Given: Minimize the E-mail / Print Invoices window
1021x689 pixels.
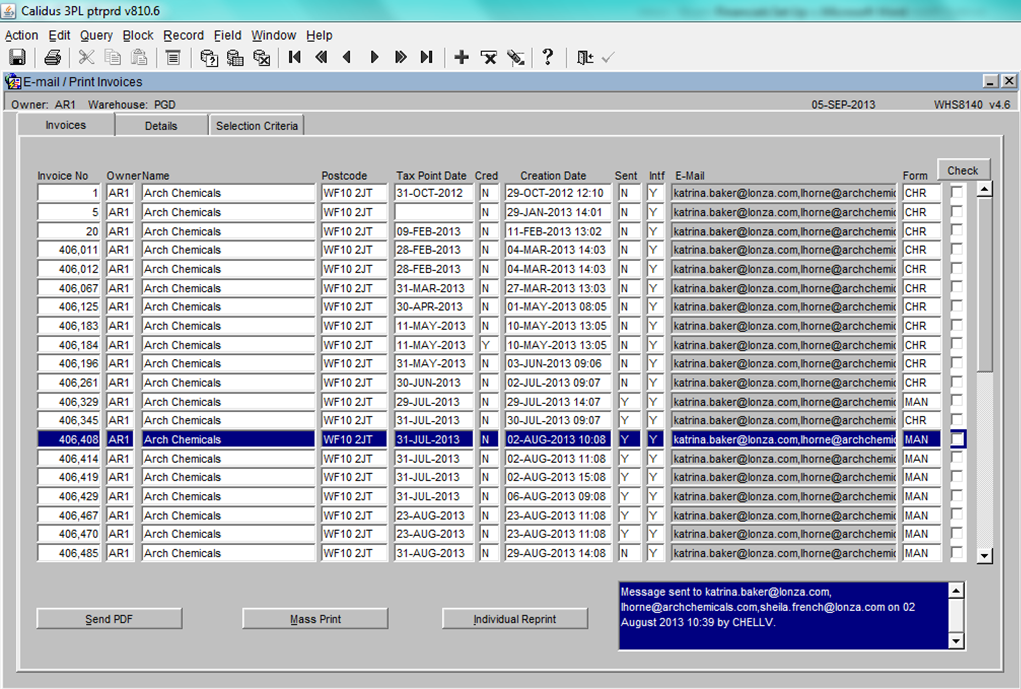Looking at the screenshot, I should point(990,81).
